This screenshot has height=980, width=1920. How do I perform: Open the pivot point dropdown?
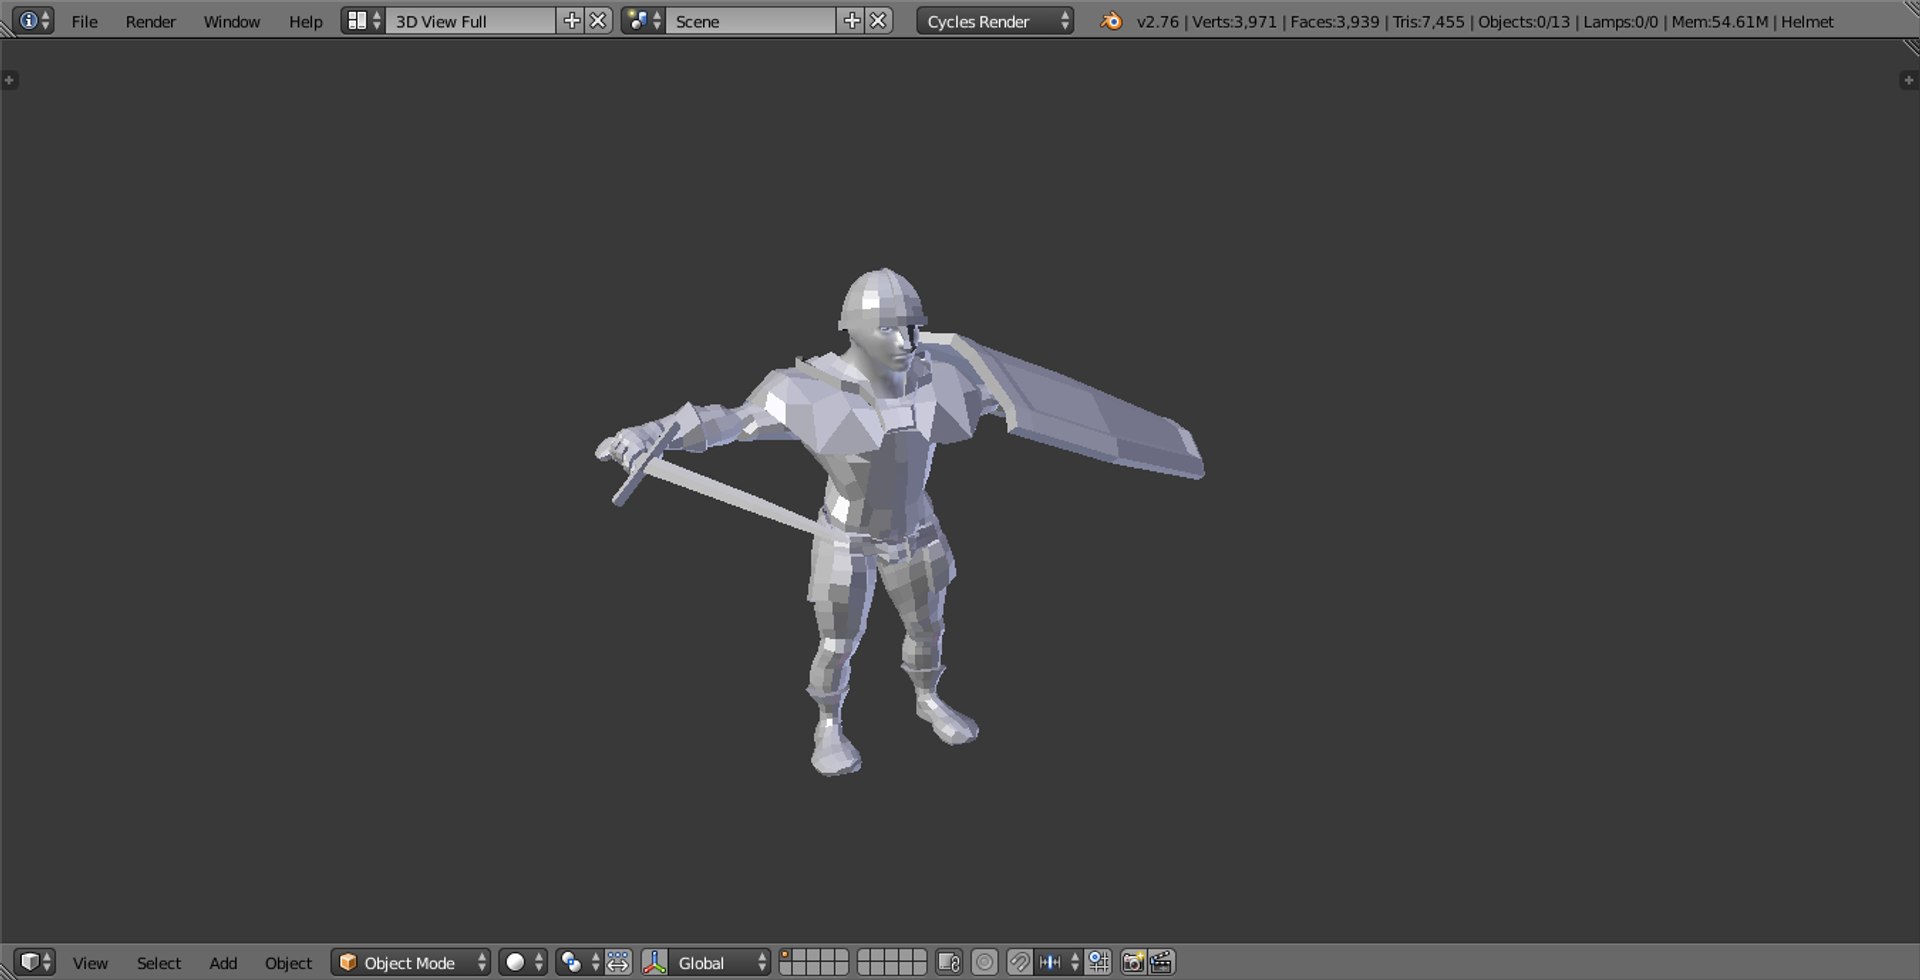579,962
